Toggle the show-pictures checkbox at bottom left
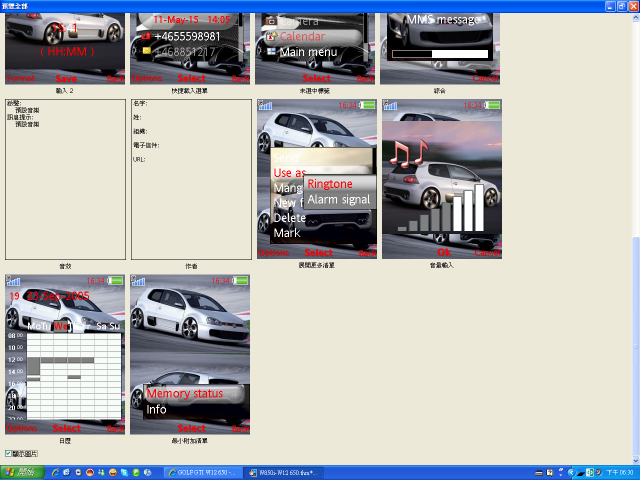The height and width of the screenshot is (480, 640). [8, 453]
